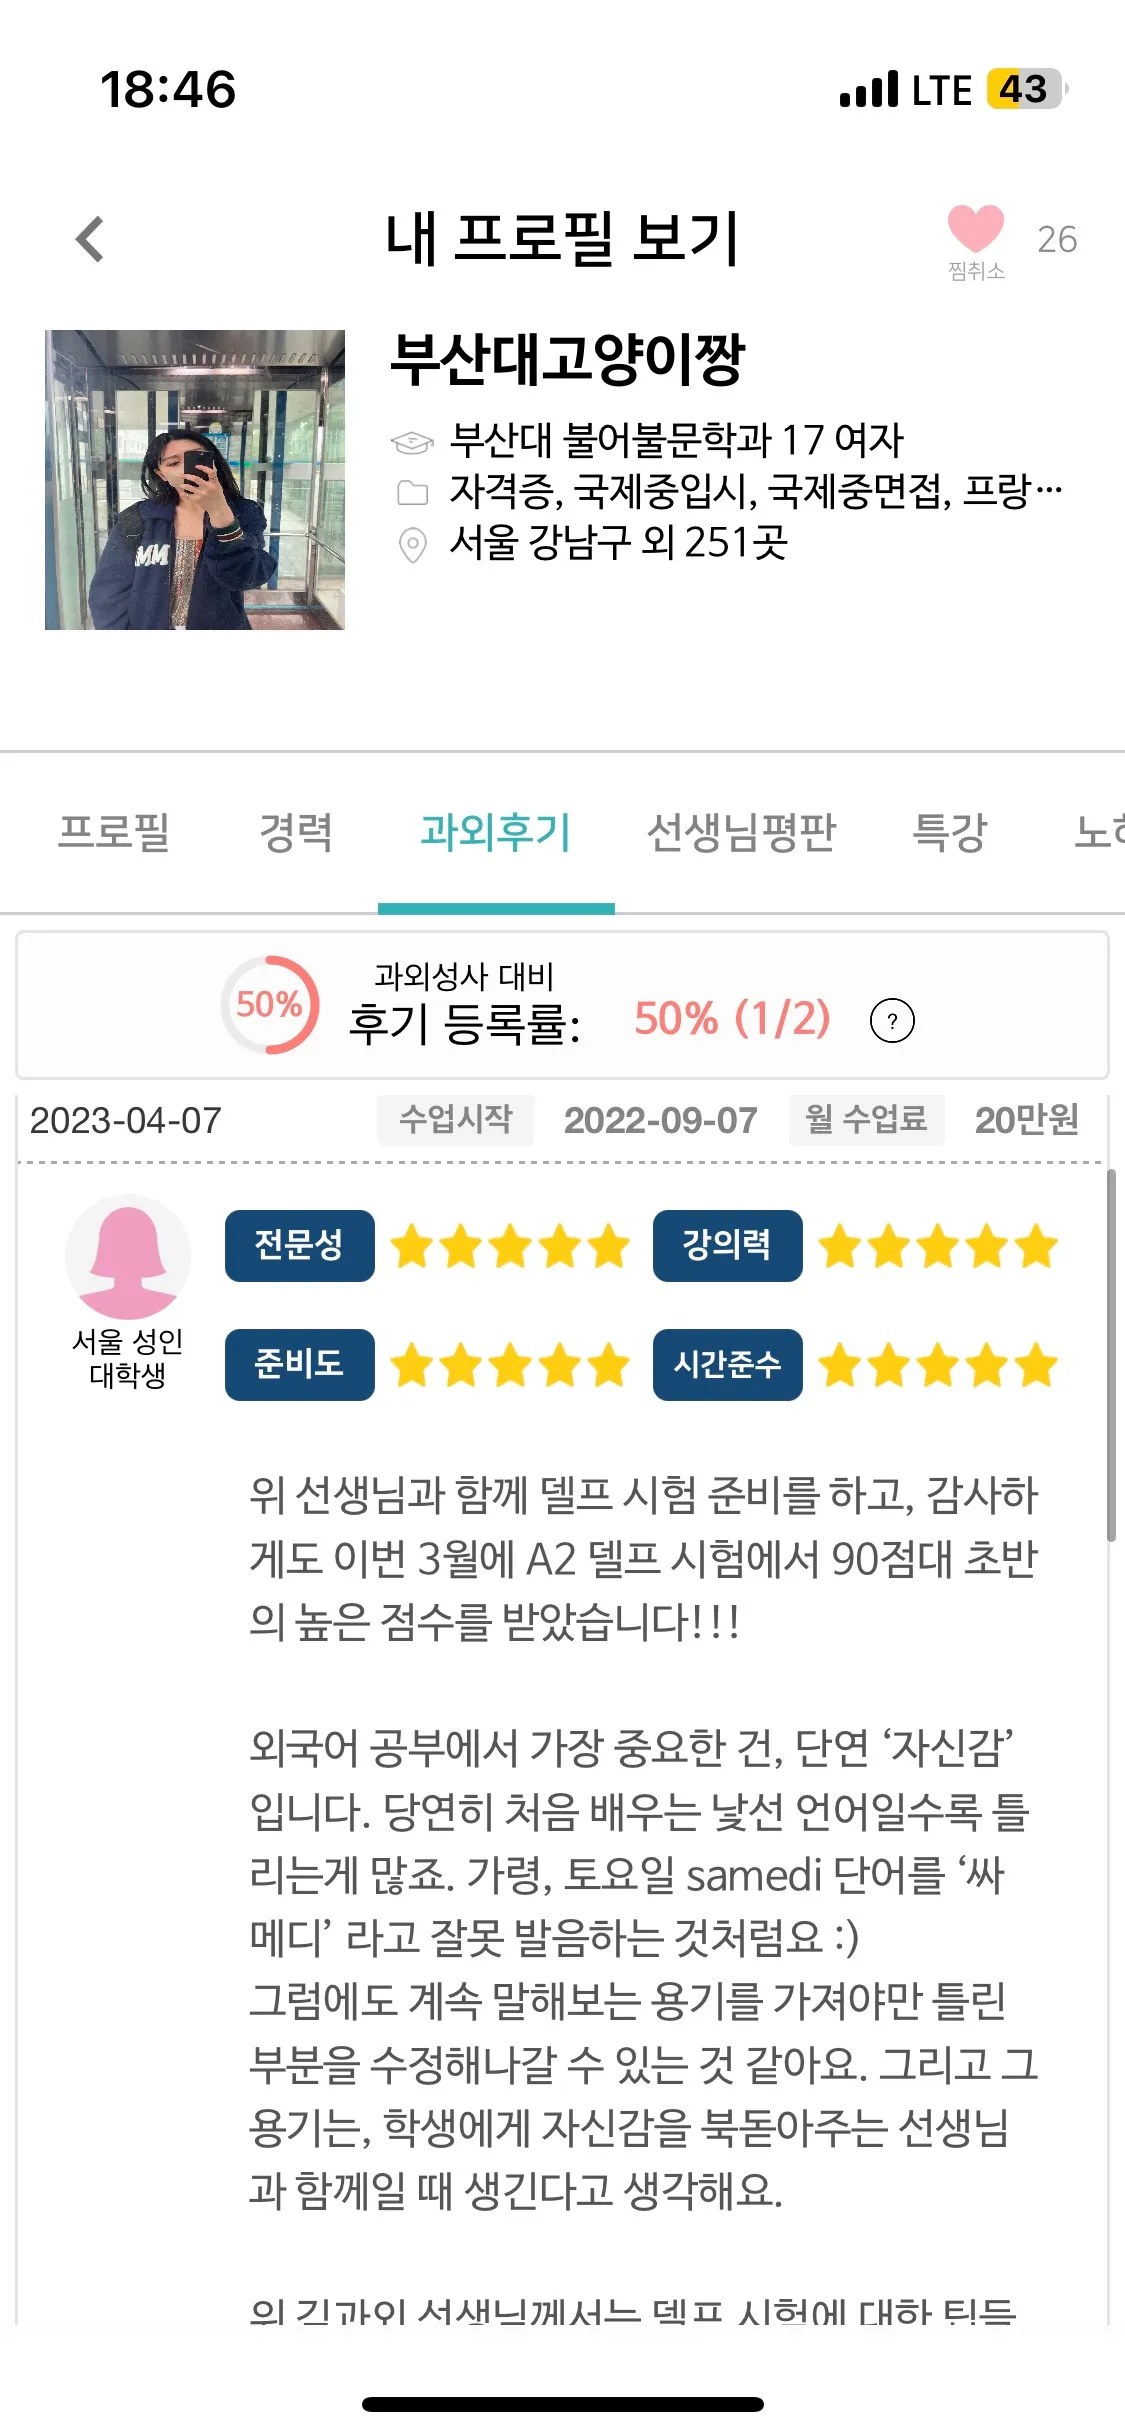Click the 찜취소 label under the heart
The height and width of the screenshot is (2436, 1125).
click(x=975, y=268)
